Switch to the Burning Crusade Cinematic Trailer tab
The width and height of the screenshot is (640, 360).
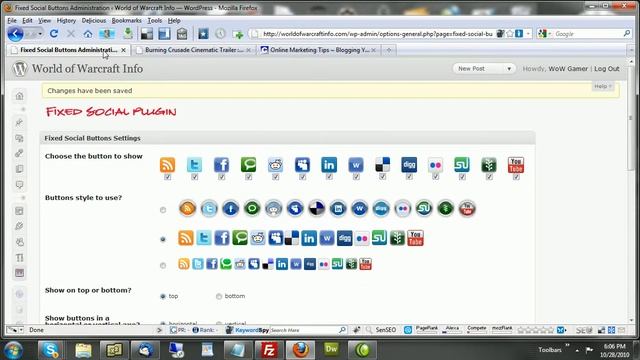click(x=194, y=50)
